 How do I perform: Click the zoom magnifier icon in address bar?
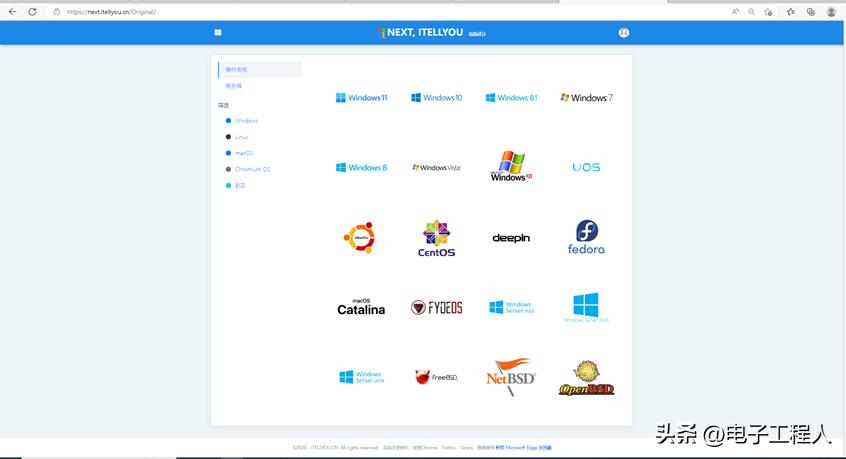pyautogui.click(x=751, y=11)
